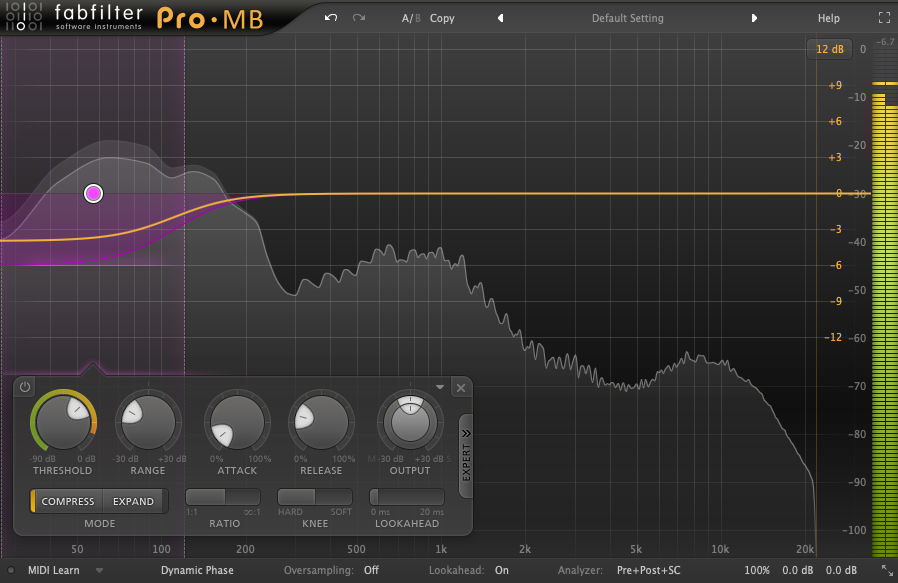Open the MIDI Learn dropdown arrow
Screen dimensions: 898x583
click(100, 570)
